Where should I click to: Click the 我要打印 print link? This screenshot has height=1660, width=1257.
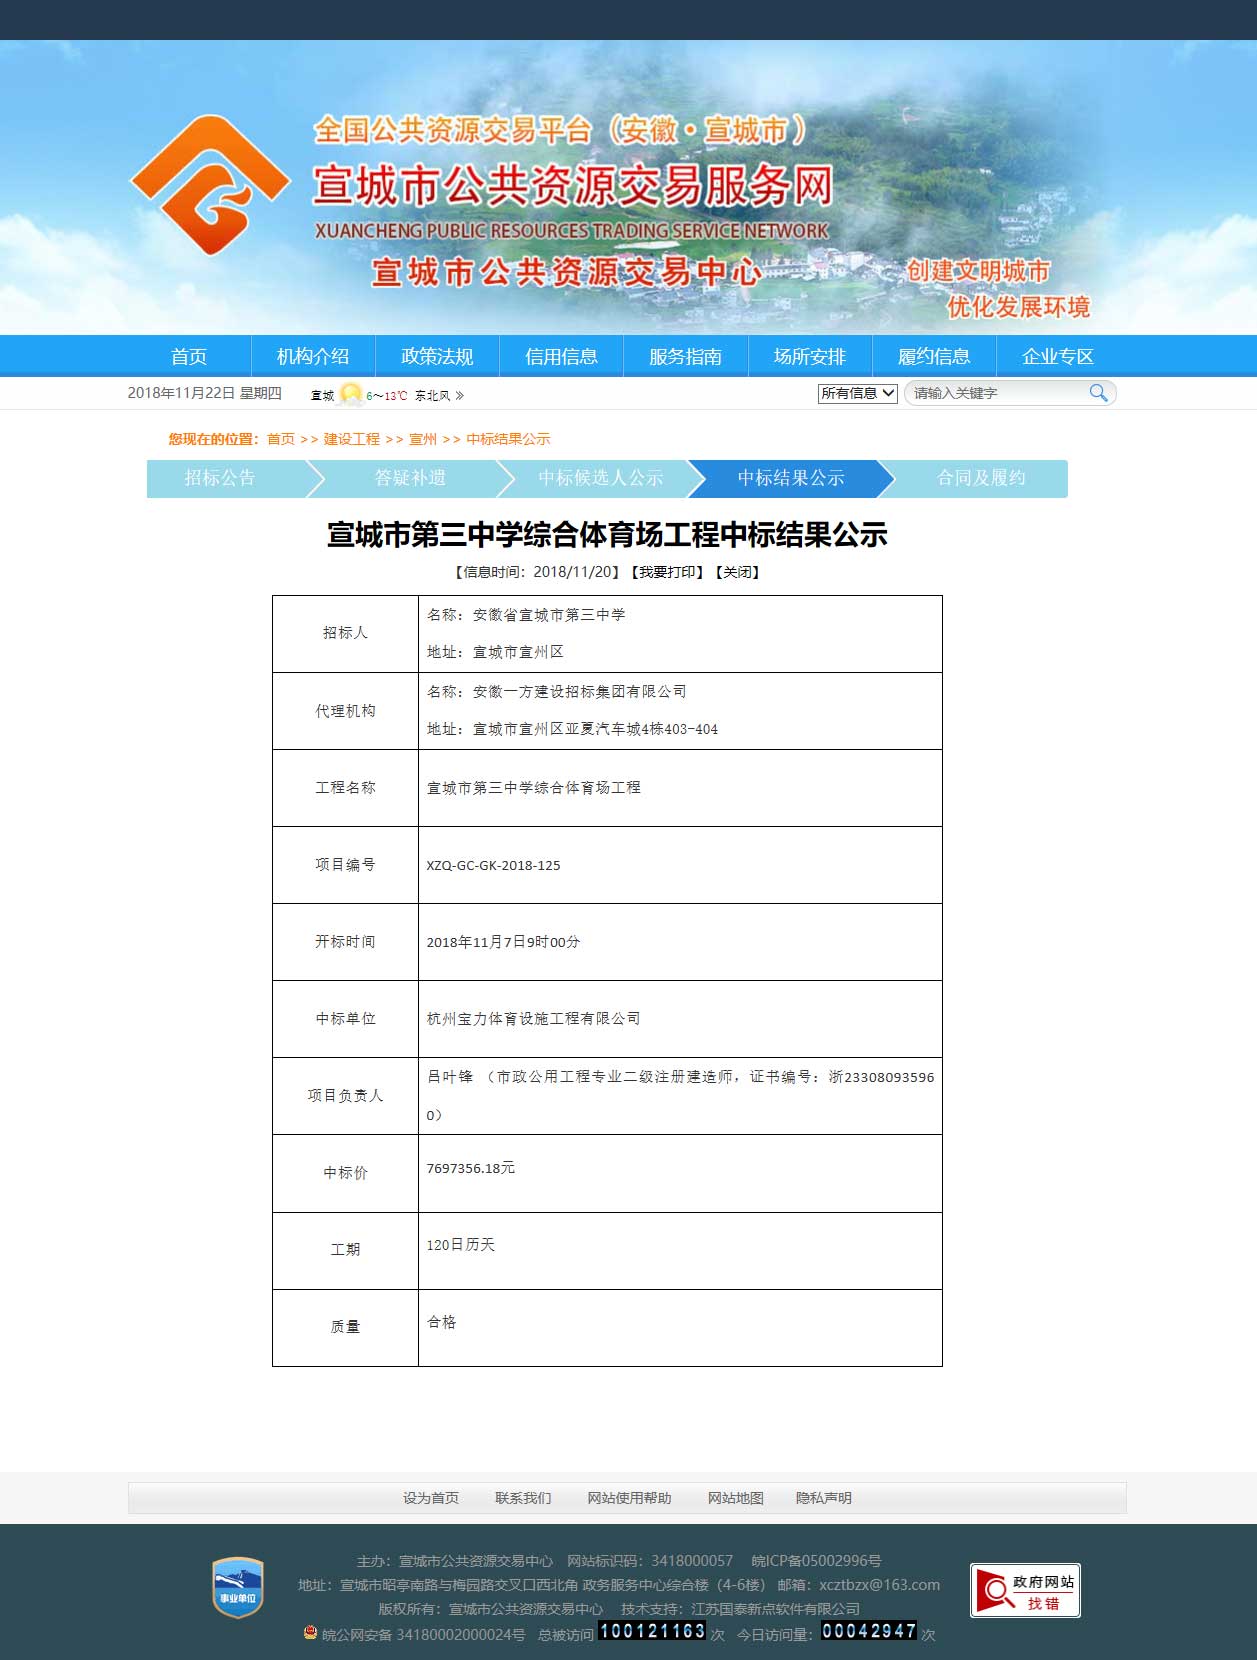click(x=667, y=572)
